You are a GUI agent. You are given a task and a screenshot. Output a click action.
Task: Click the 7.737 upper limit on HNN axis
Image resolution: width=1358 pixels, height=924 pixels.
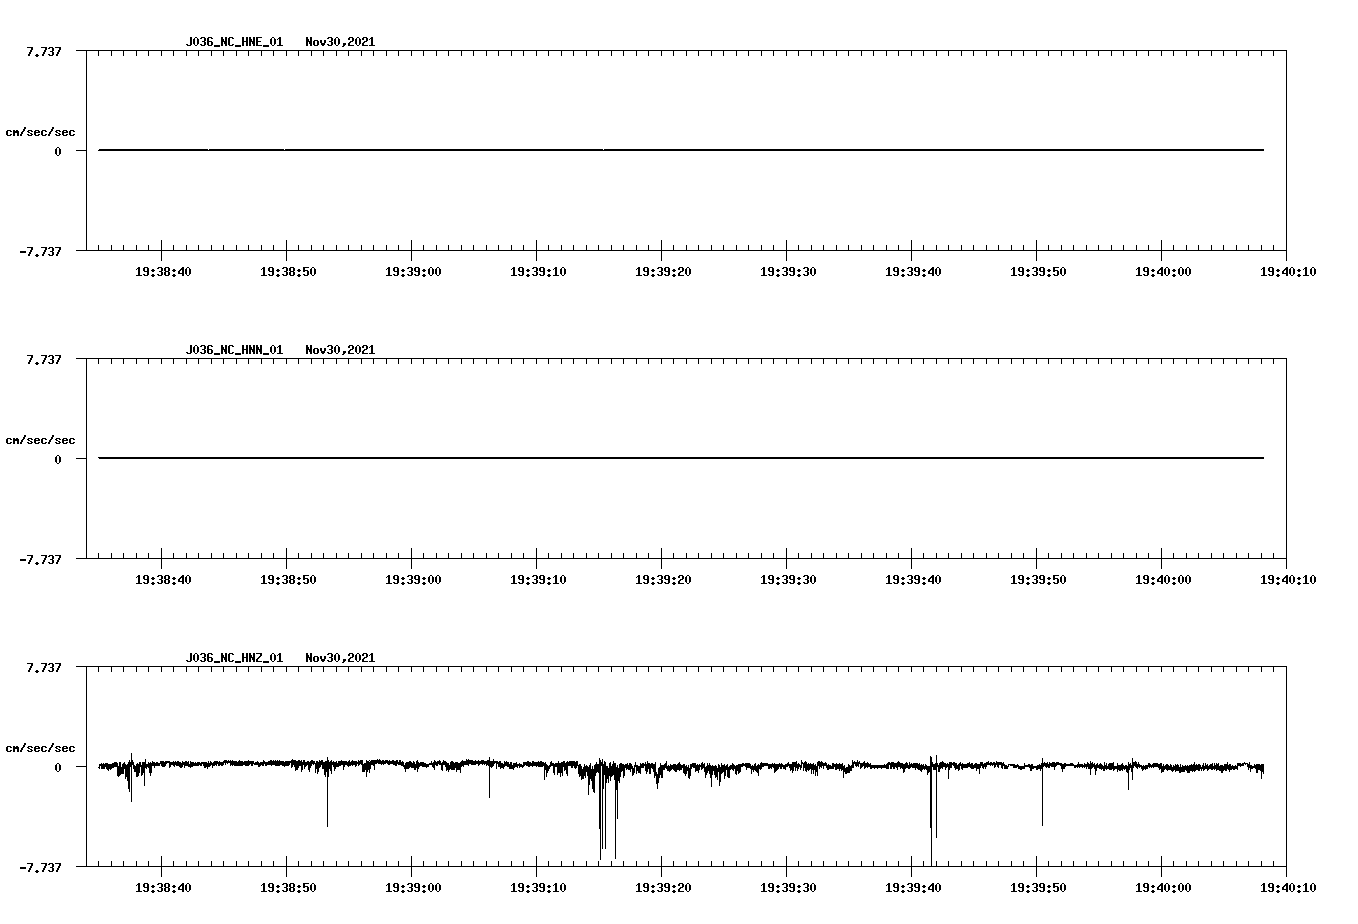tap(44, 359)
